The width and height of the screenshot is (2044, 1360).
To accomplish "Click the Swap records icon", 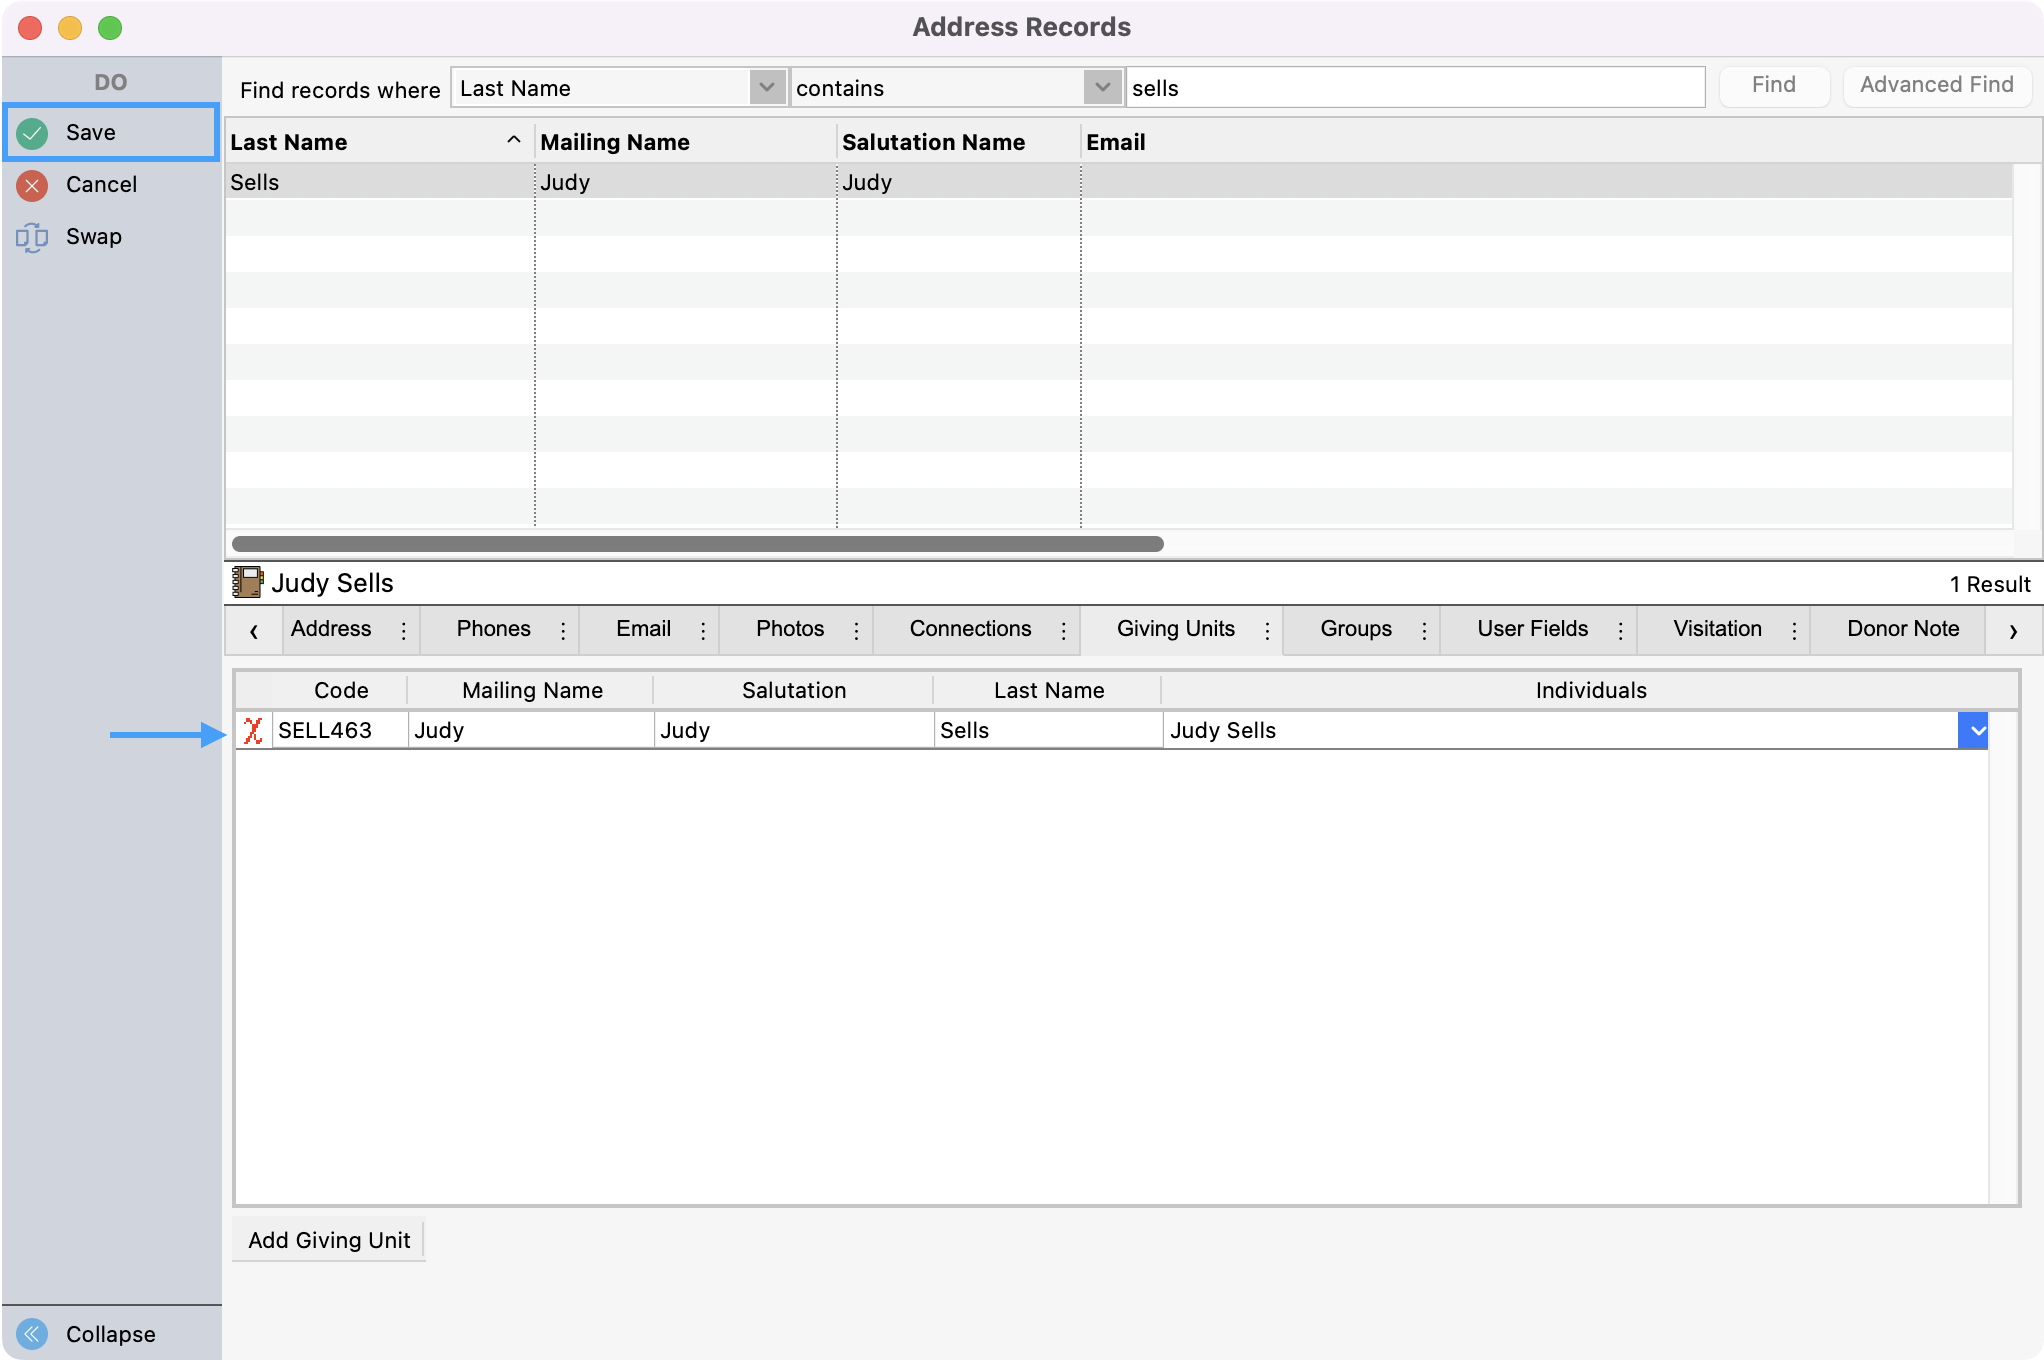I will (x=32, y=237).
